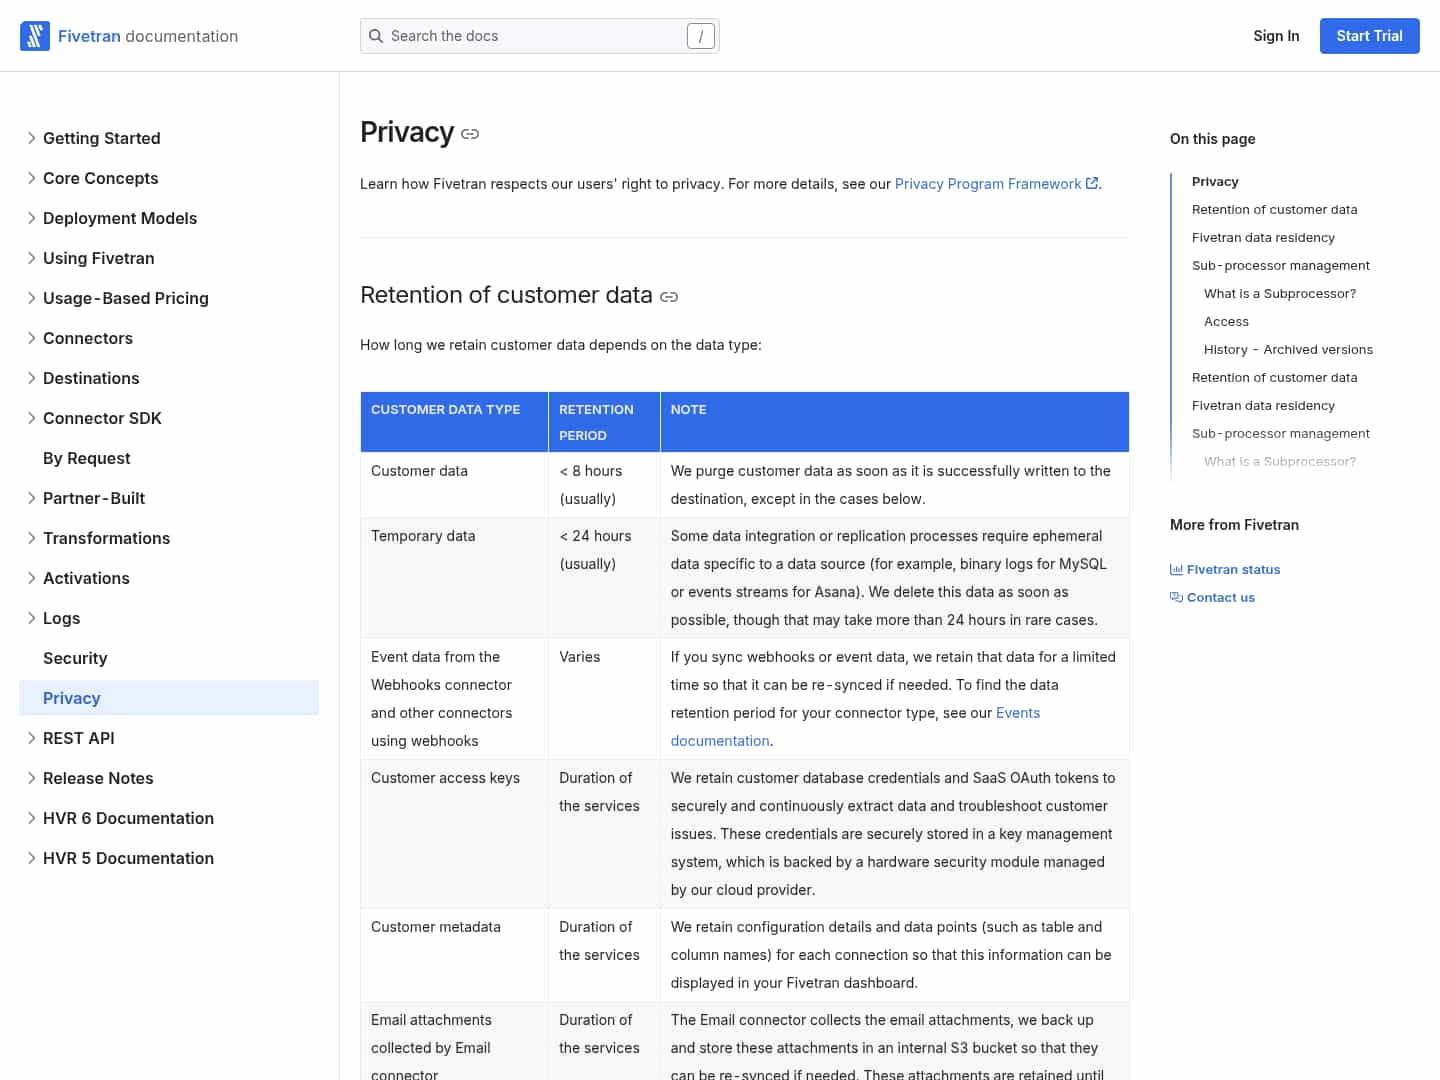Open the Security page in sidebar
This screenshot has height=1080, width=1440.
tap(75, 658)
